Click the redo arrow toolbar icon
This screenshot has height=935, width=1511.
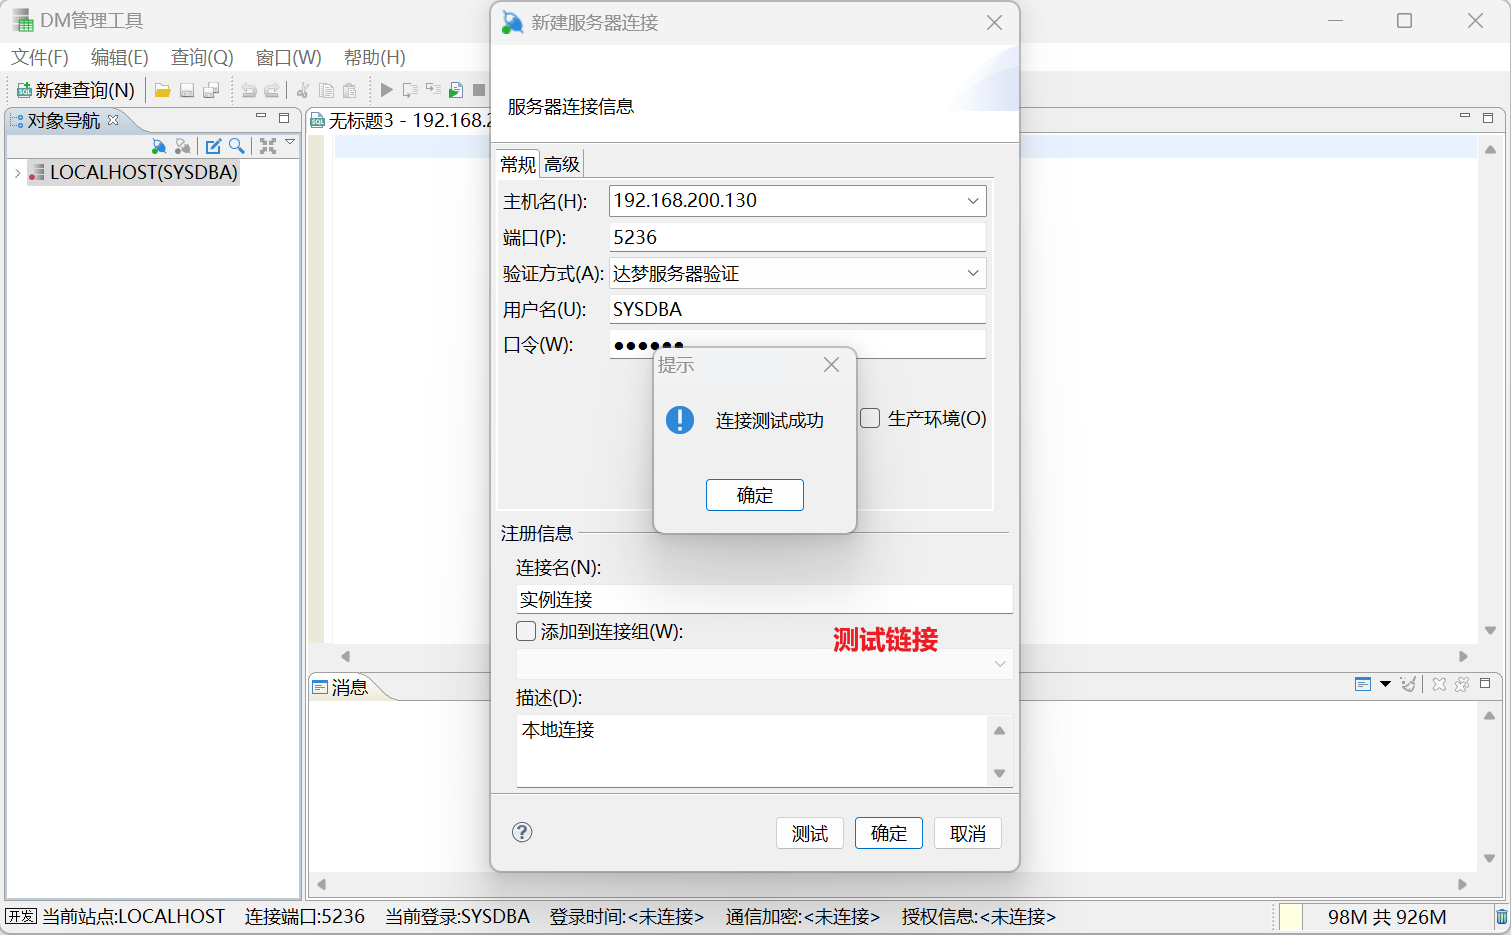[272, 90]
